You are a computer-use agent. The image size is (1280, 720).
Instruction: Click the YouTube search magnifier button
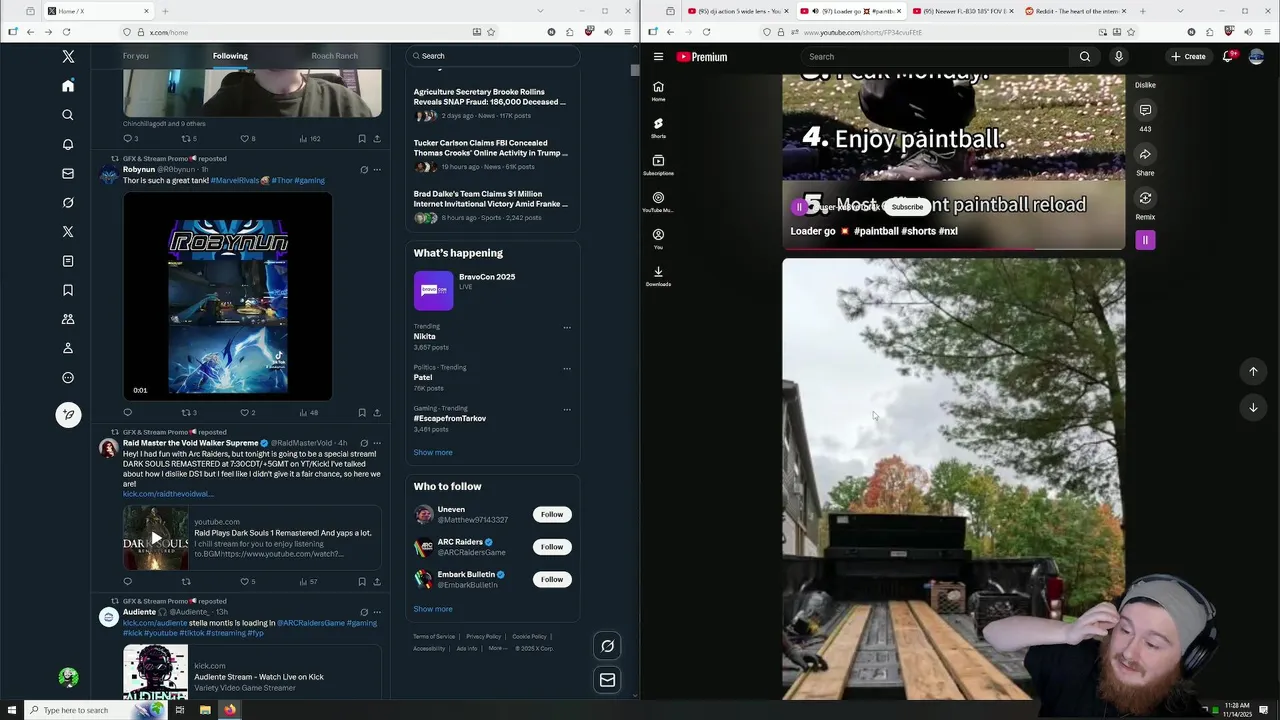click(x=1084, y=57)
